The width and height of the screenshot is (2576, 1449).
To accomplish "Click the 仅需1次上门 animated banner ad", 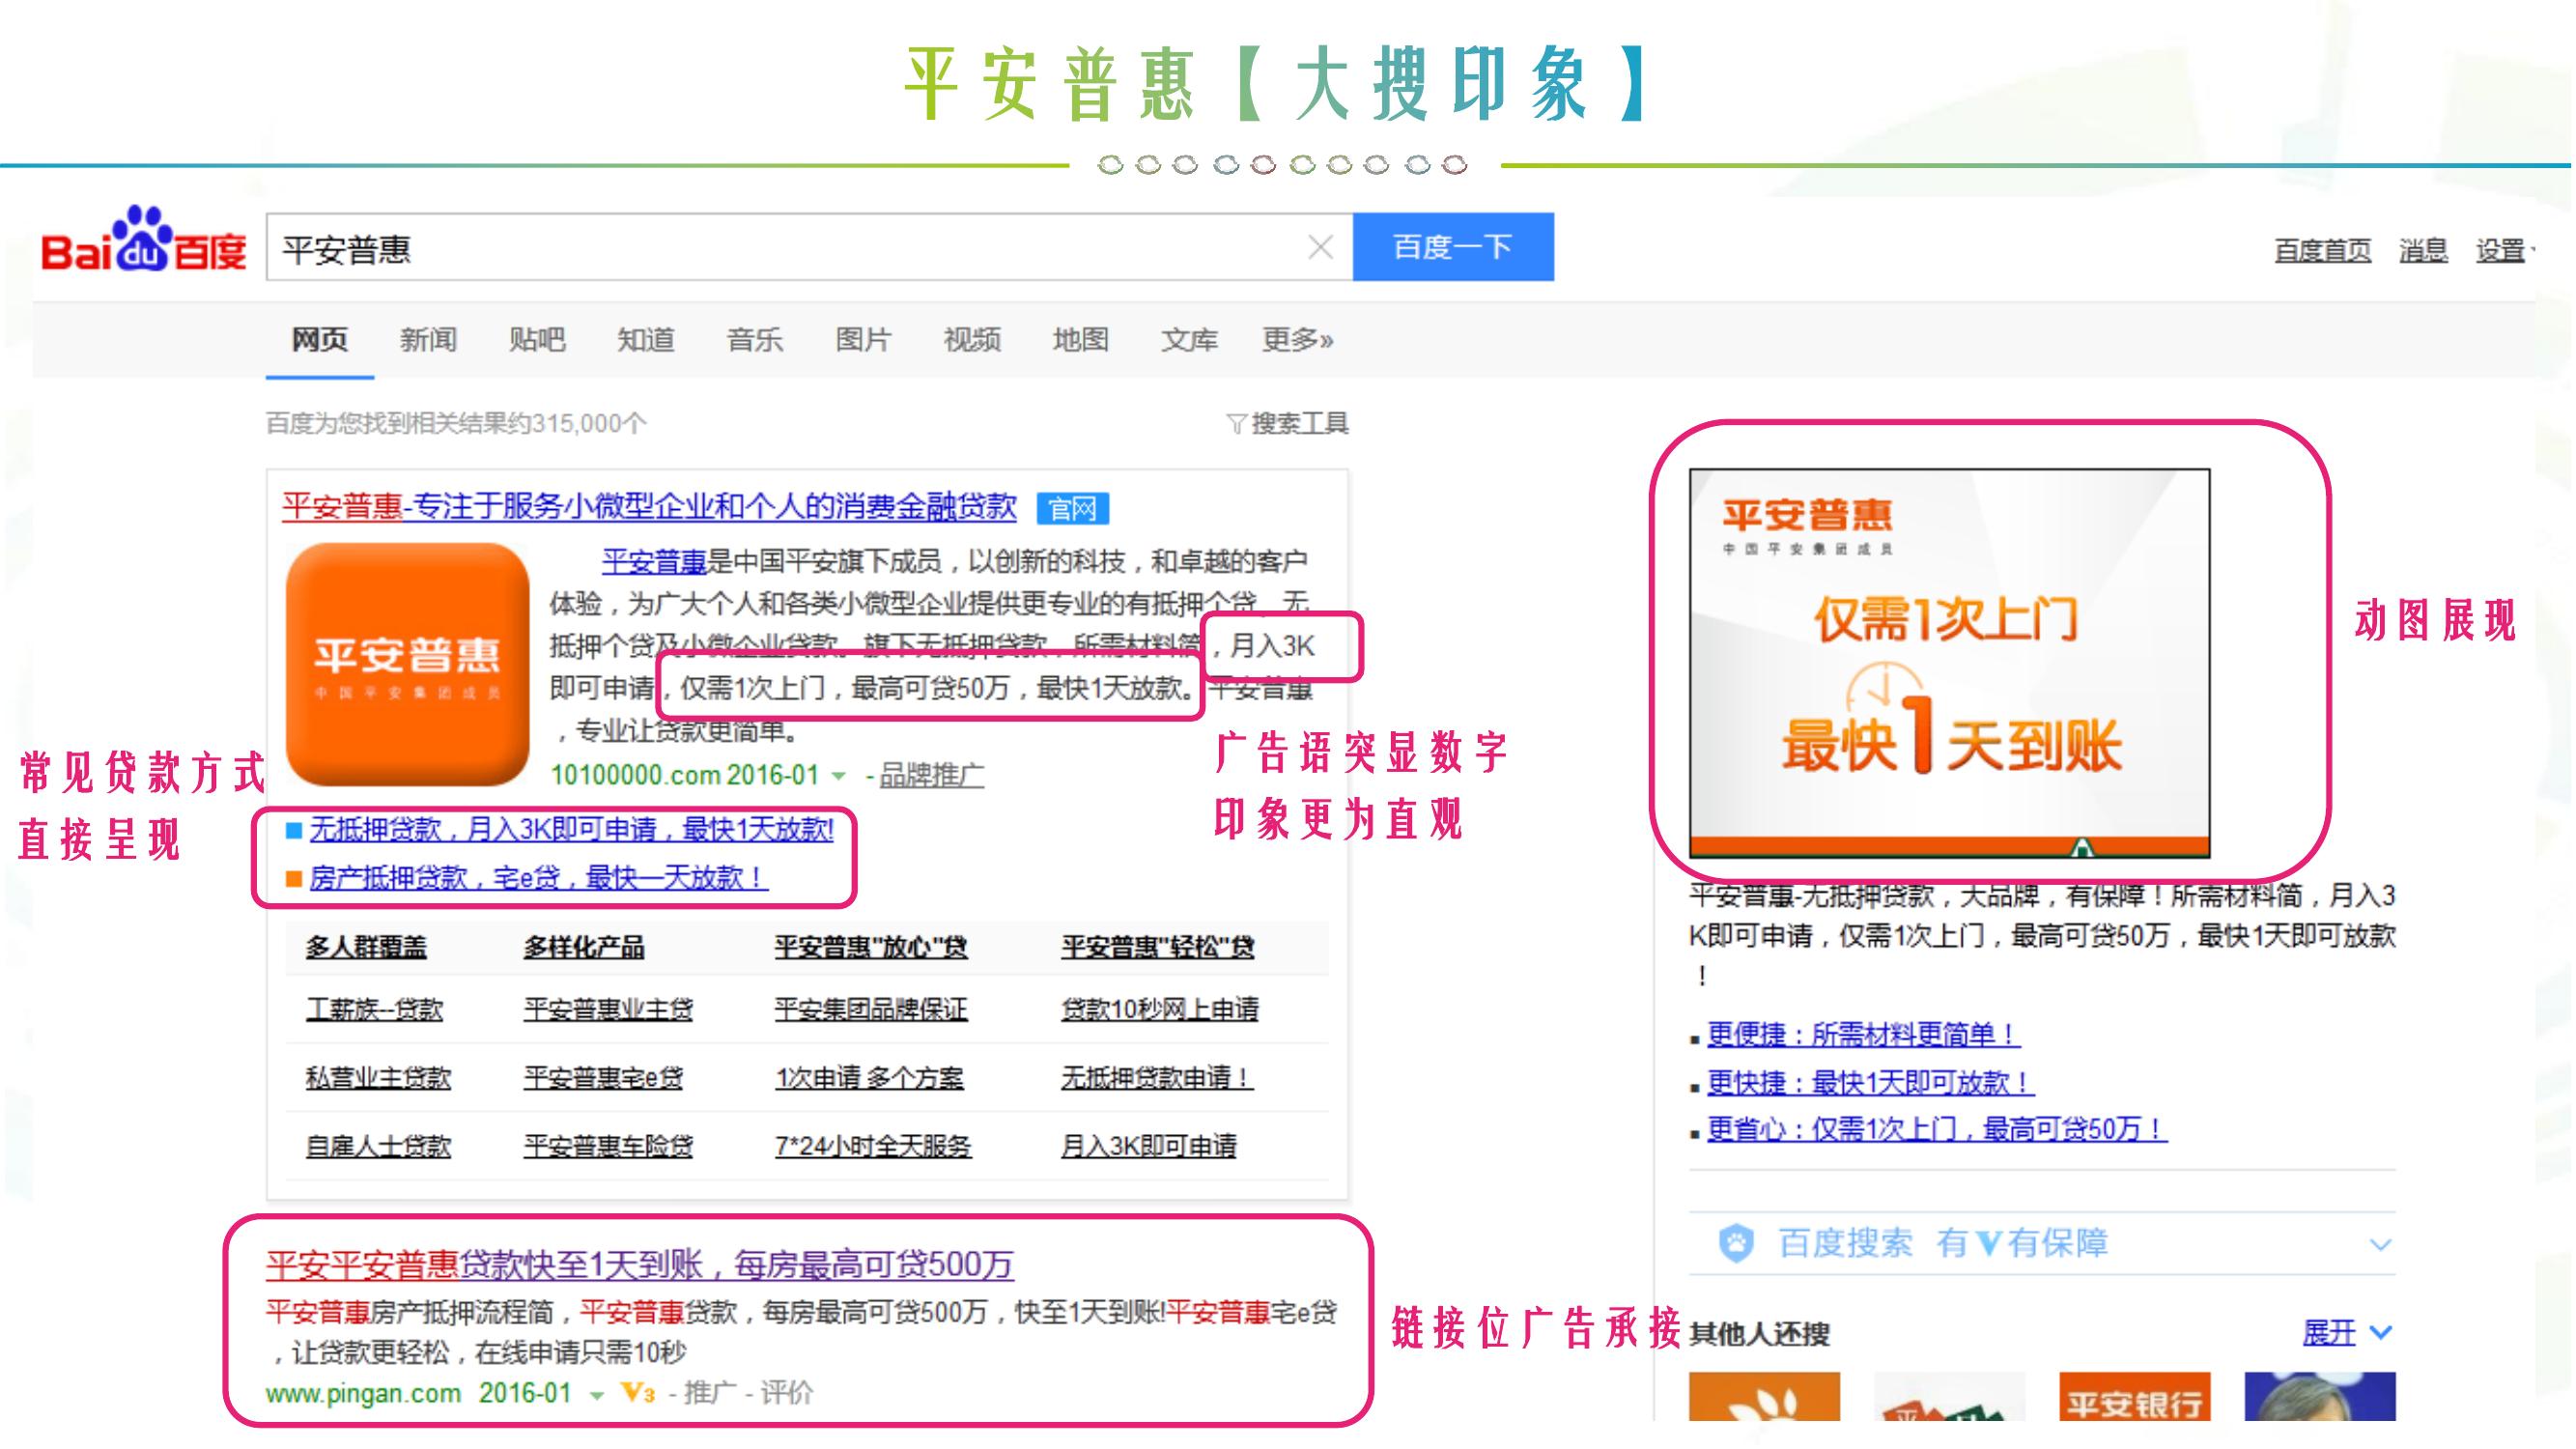I will pos(1950,663).
